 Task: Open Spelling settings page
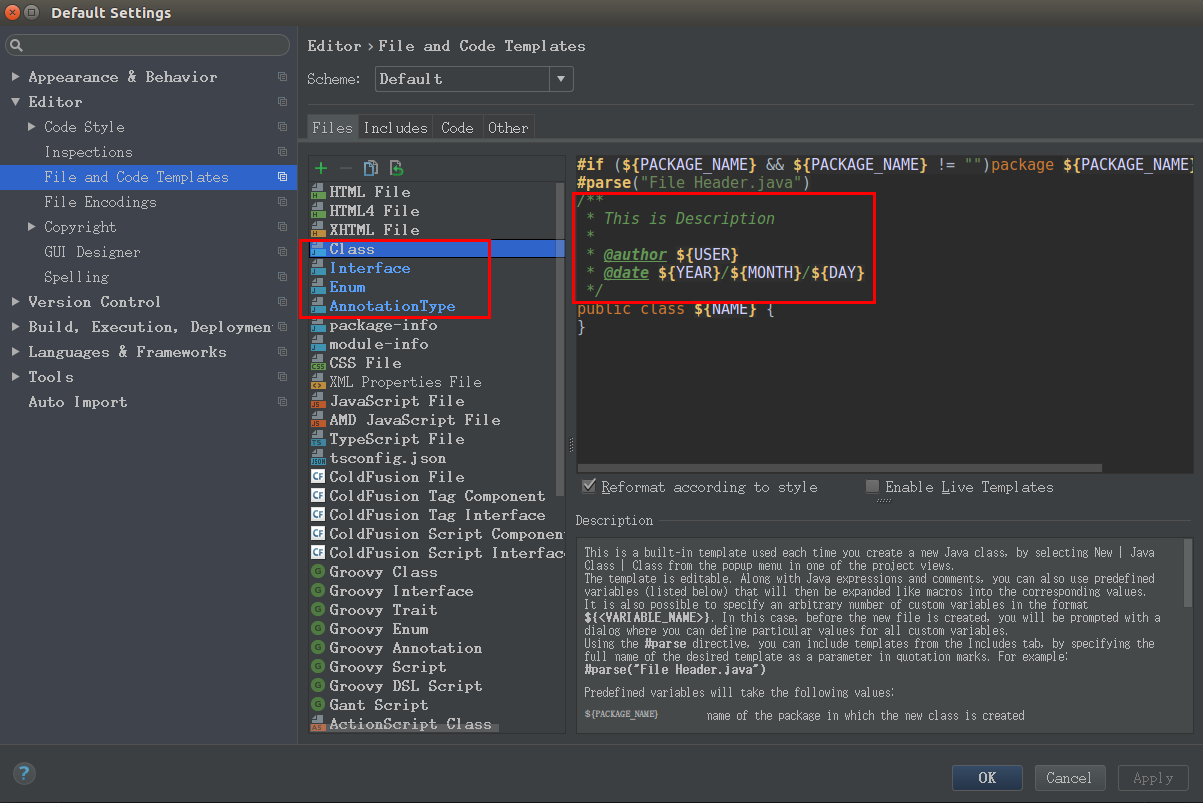(77, 277)
